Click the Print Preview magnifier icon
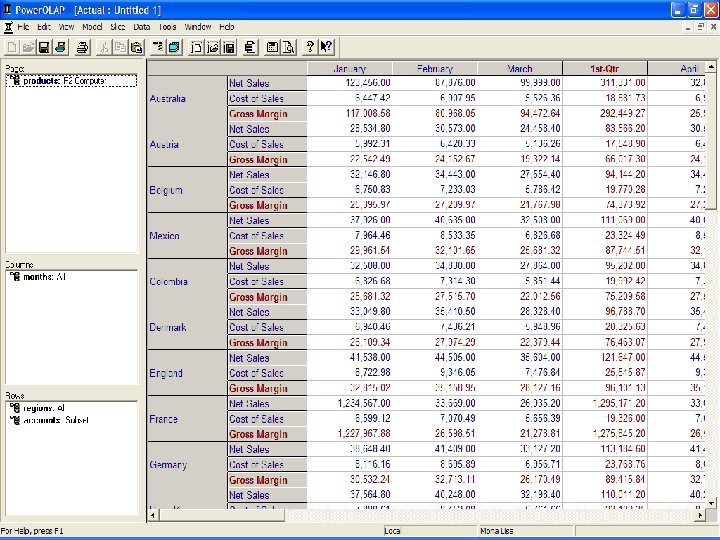720x540 pixels. (288, 47)
